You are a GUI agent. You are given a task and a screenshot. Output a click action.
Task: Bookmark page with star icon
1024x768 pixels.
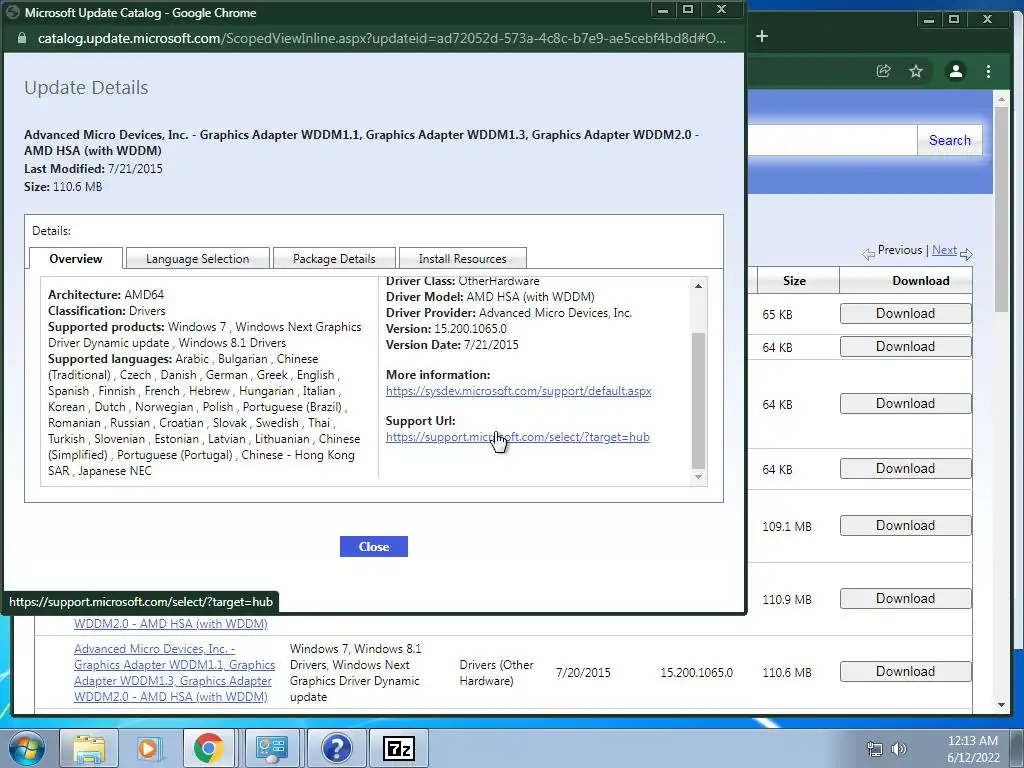click(916, 71)
